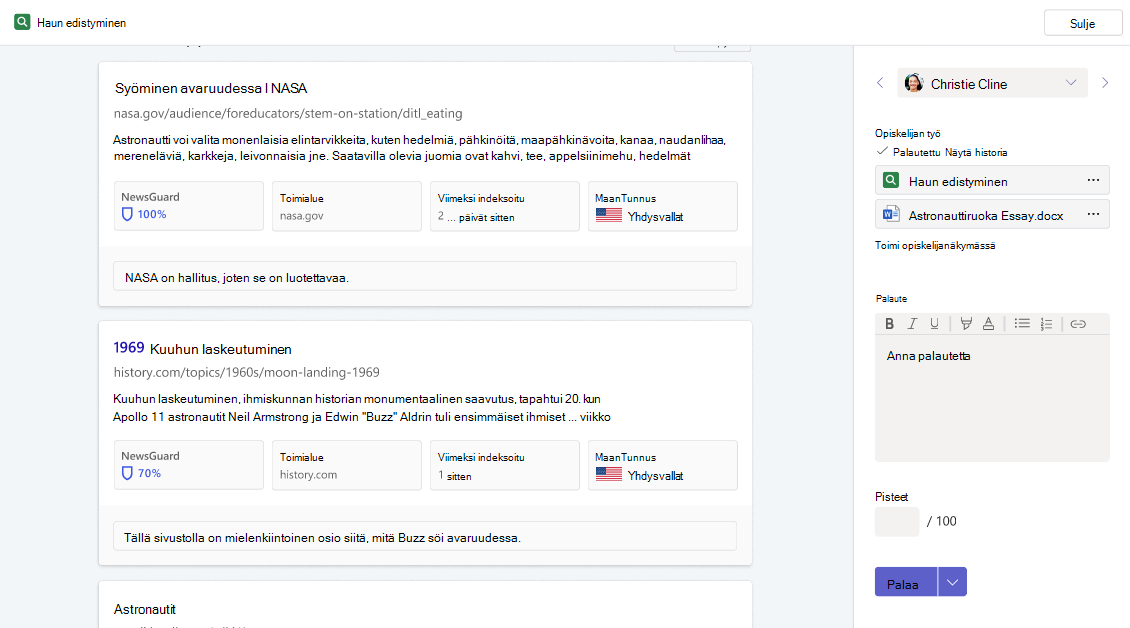Click the US flag on the history.com card
The height and width of the screenshot is (628, 1130).
[609, 474]
